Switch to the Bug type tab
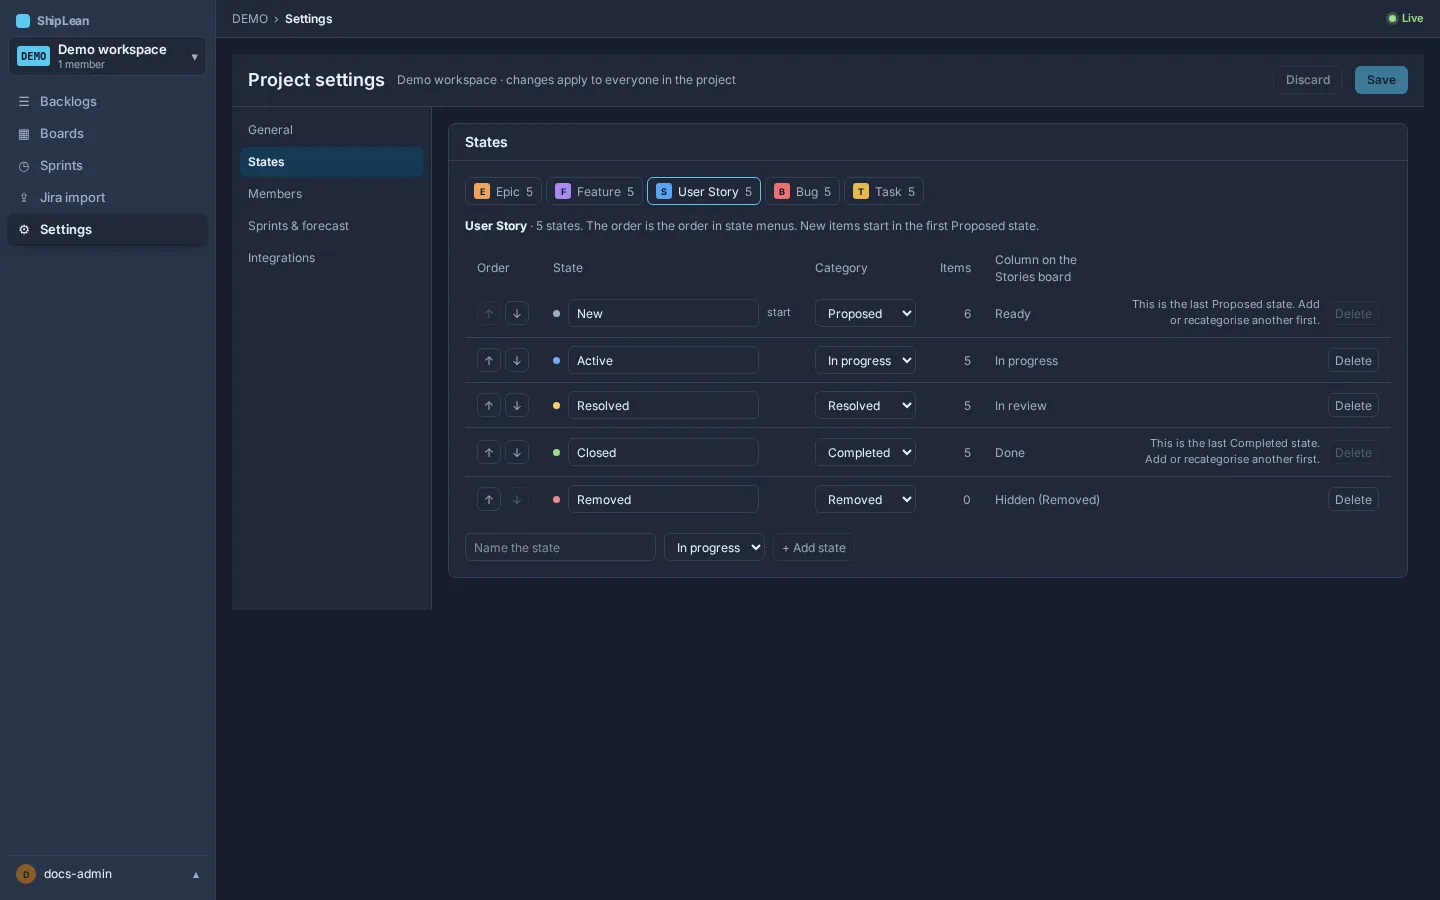Image resolution: width=1440 pixels, height=900 pixels. (802, 191)
